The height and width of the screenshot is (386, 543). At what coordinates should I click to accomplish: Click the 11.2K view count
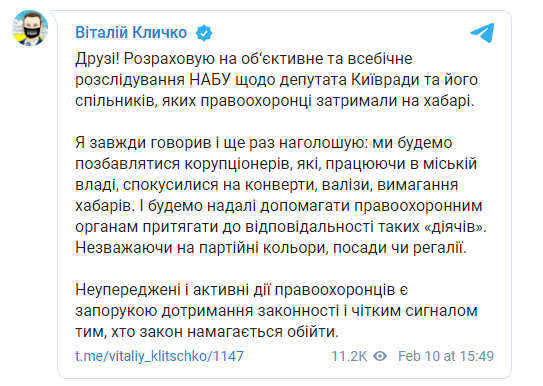coord(349,356)
